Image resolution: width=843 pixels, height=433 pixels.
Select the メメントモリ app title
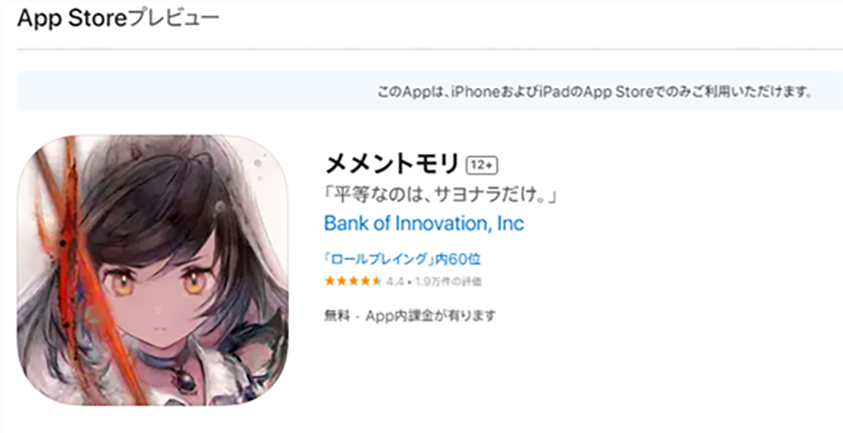point(392,164)
